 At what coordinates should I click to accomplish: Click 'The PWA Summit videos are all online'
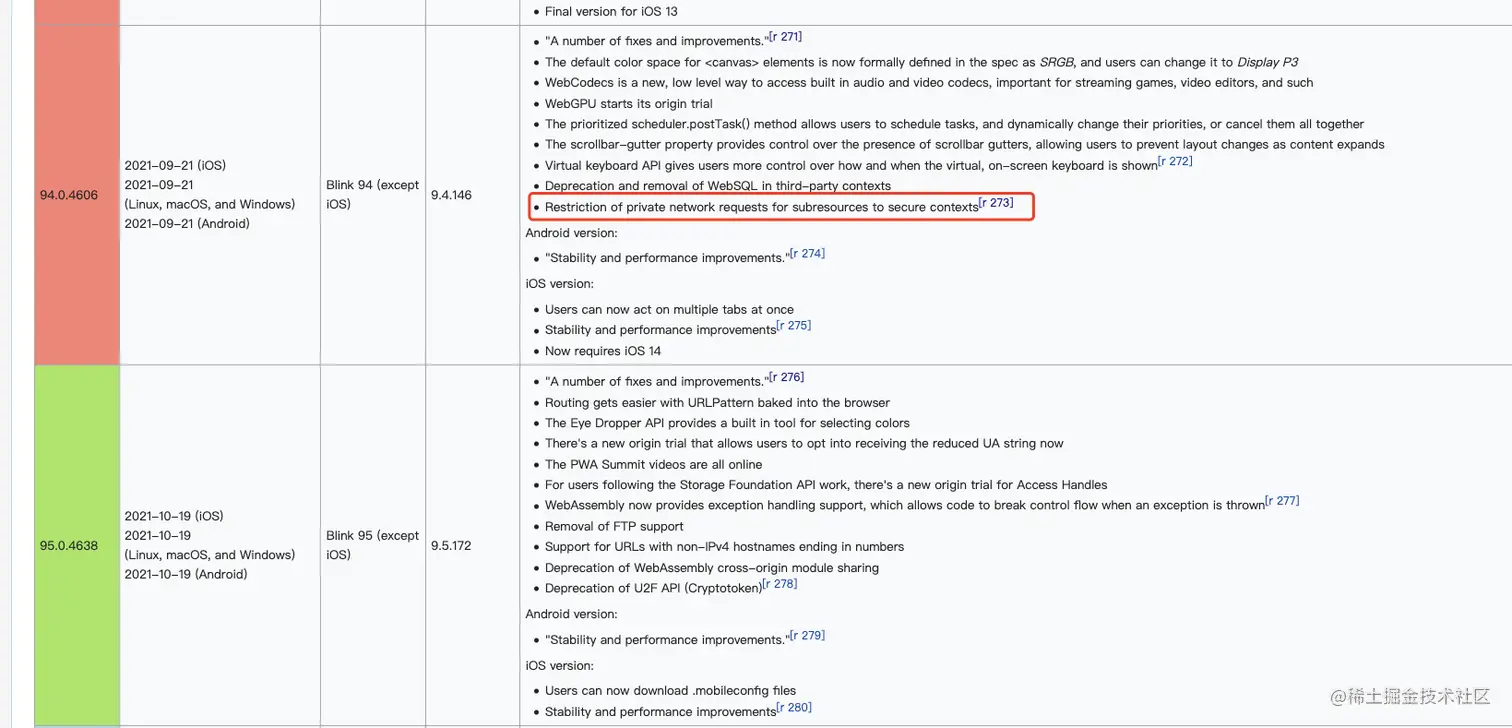click(653, 465)
